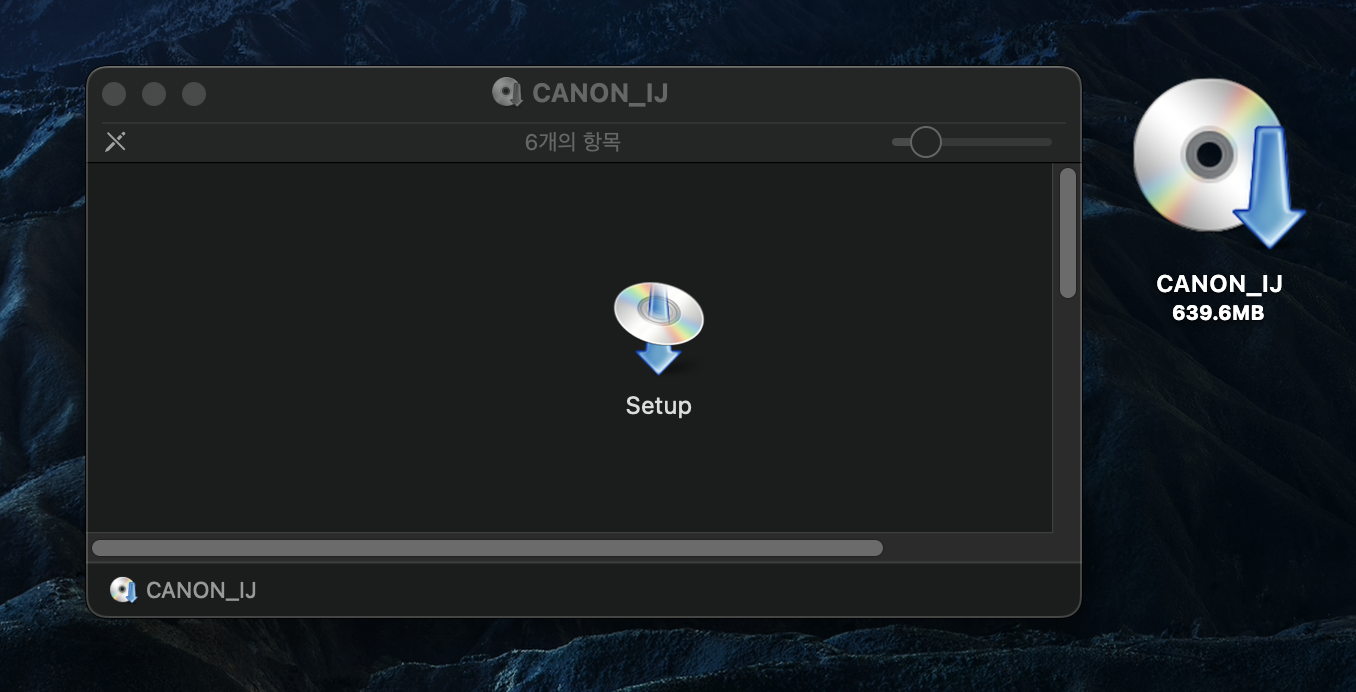Click the '6개의 항목' item count text
This screenshot has height=692, width=1356.
[573, 142]
